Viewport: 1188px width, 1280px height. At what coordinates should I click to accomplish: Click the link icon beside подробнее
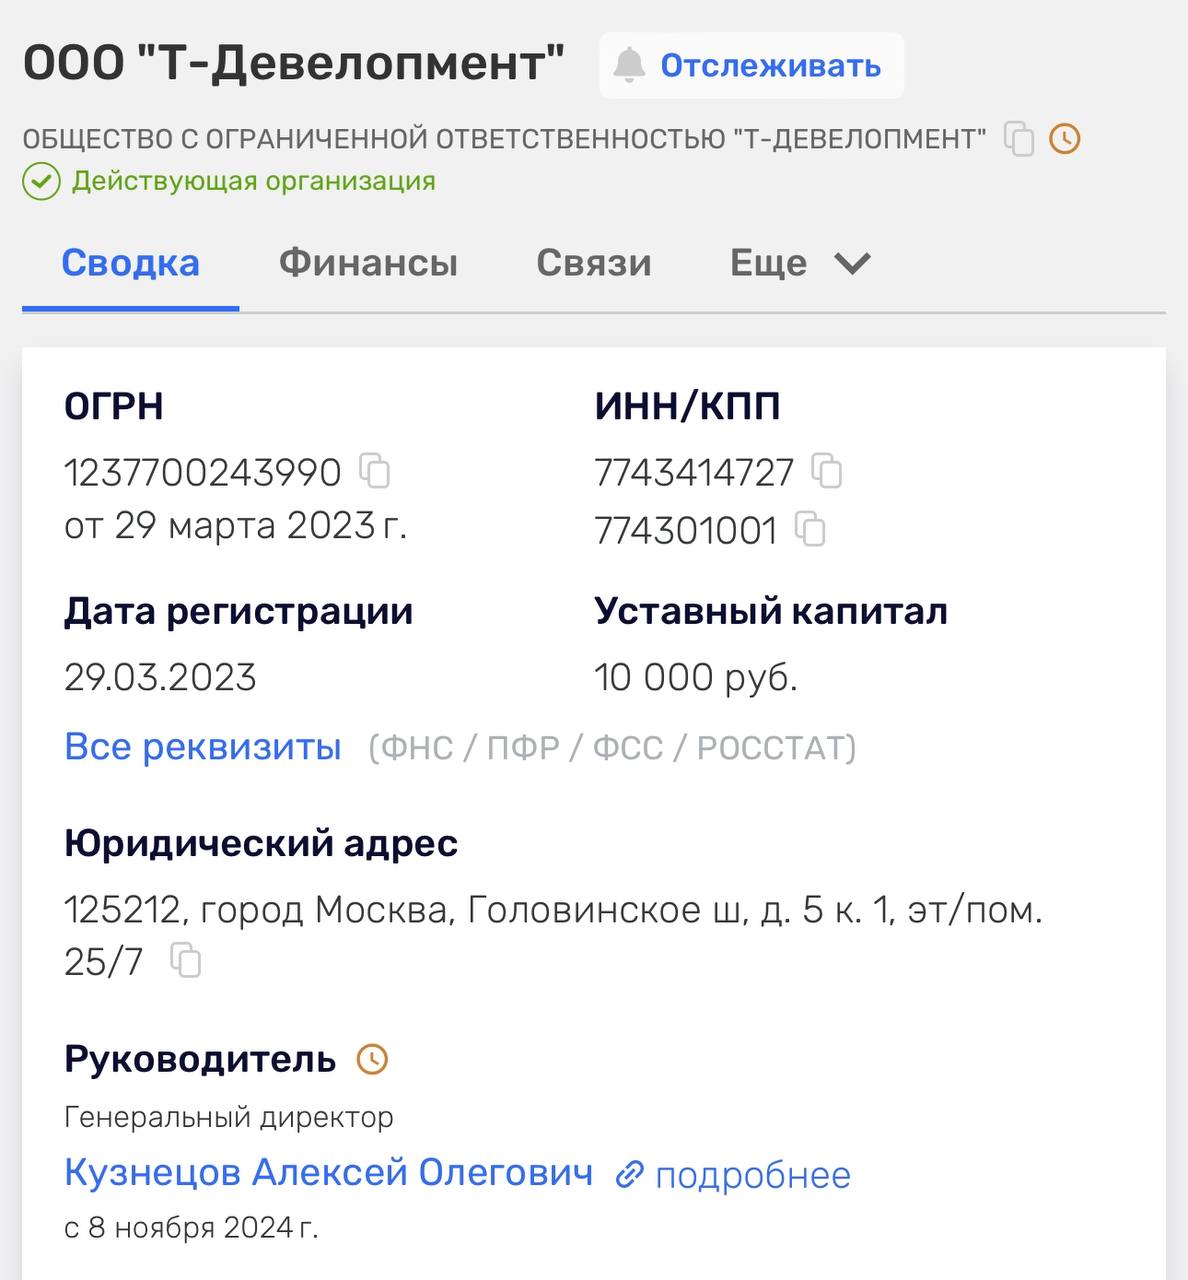coord(629,1174)
